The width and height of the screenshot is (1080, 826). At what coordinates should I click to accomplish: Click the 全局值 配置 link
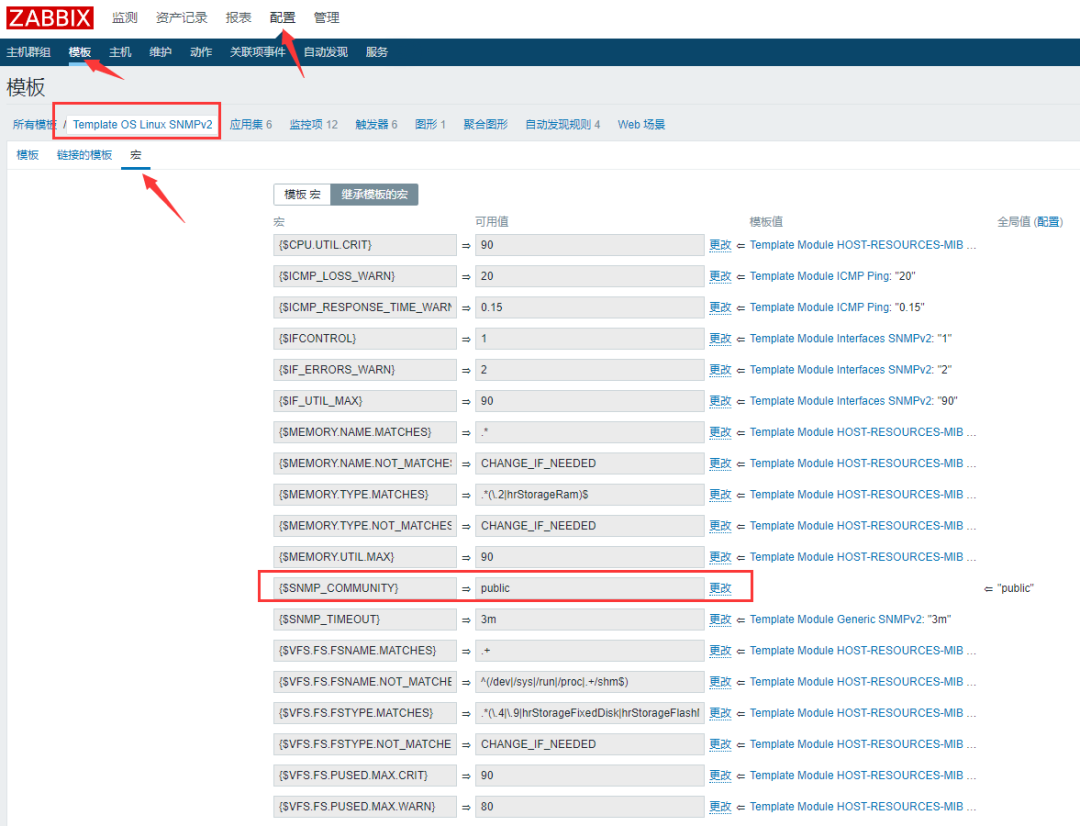point(1049,222)
